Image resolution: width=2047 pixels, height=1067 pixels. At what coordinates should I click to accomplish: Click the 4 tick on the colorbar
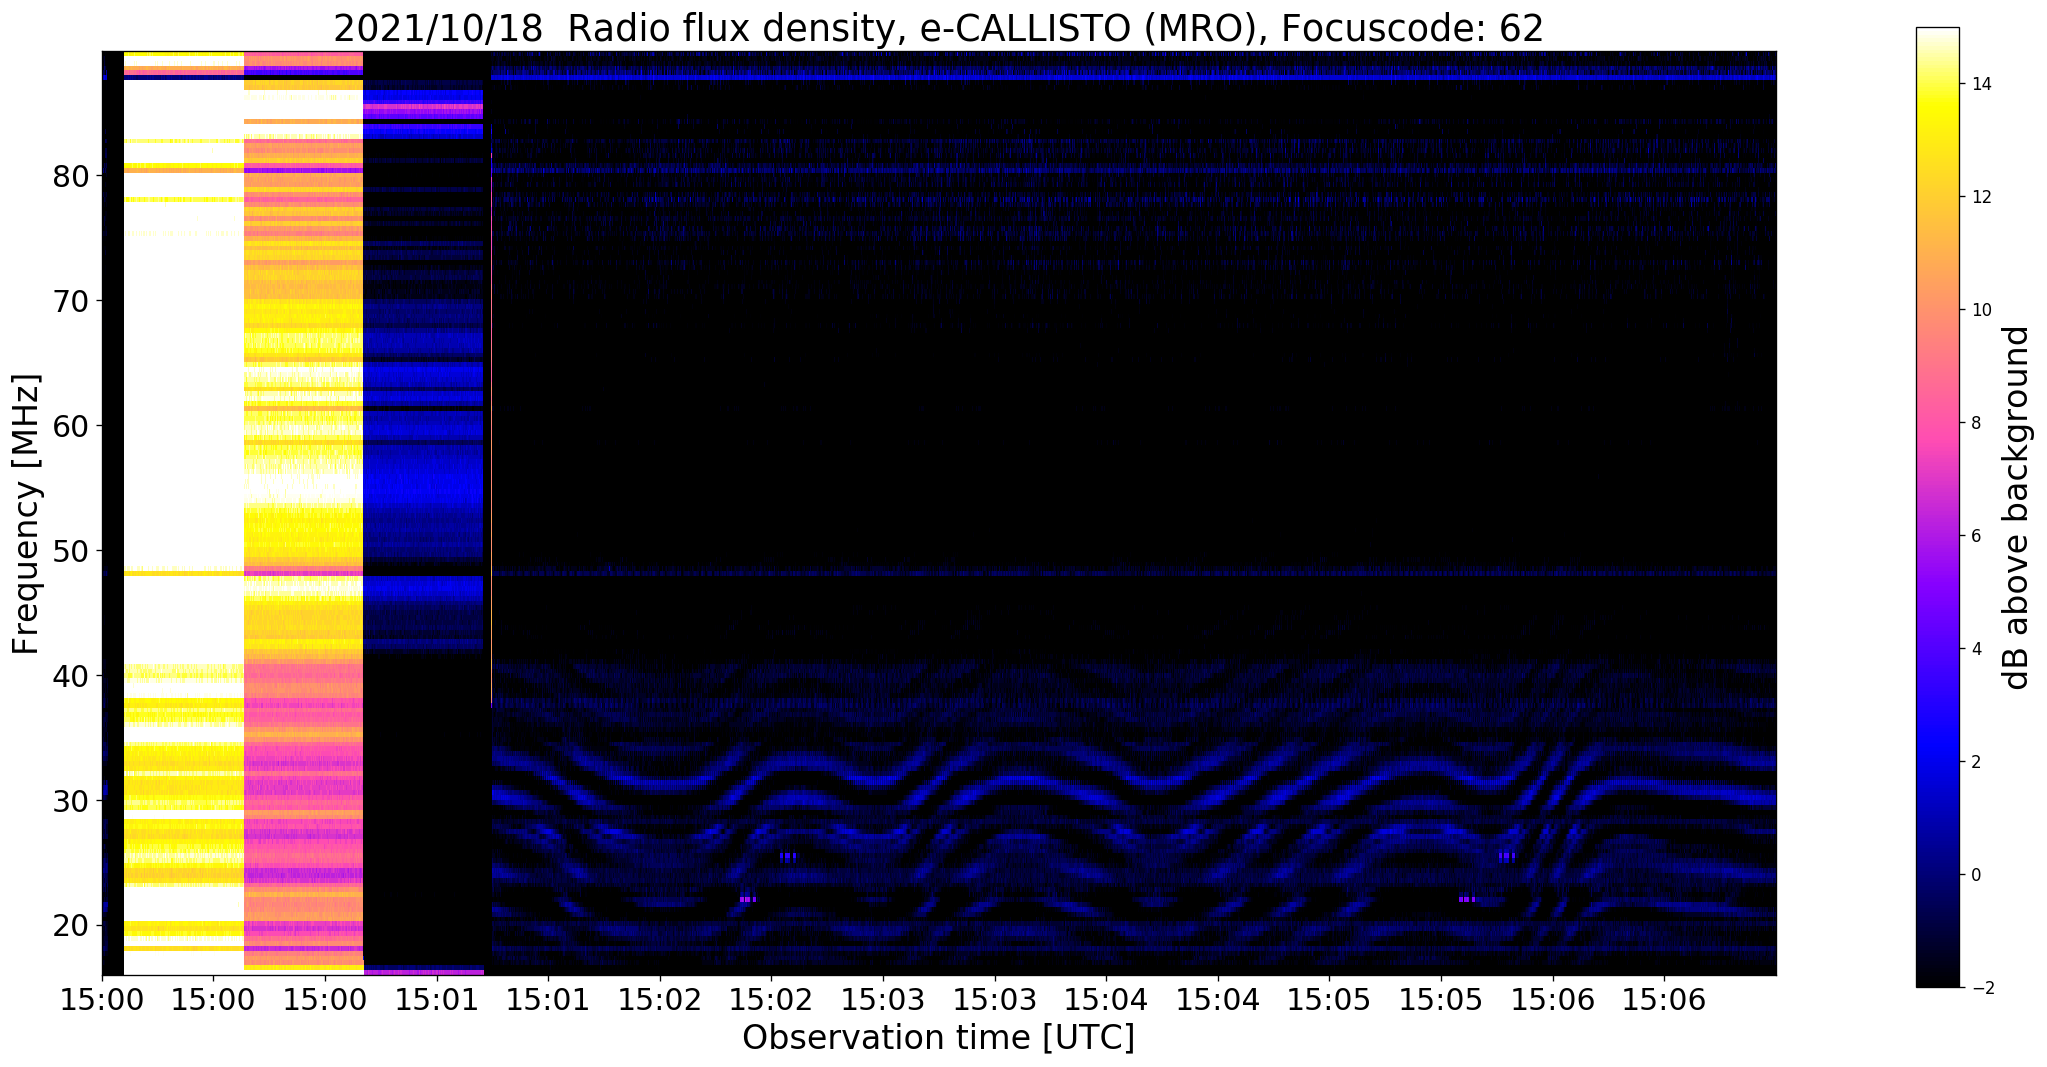(1975, 649)
